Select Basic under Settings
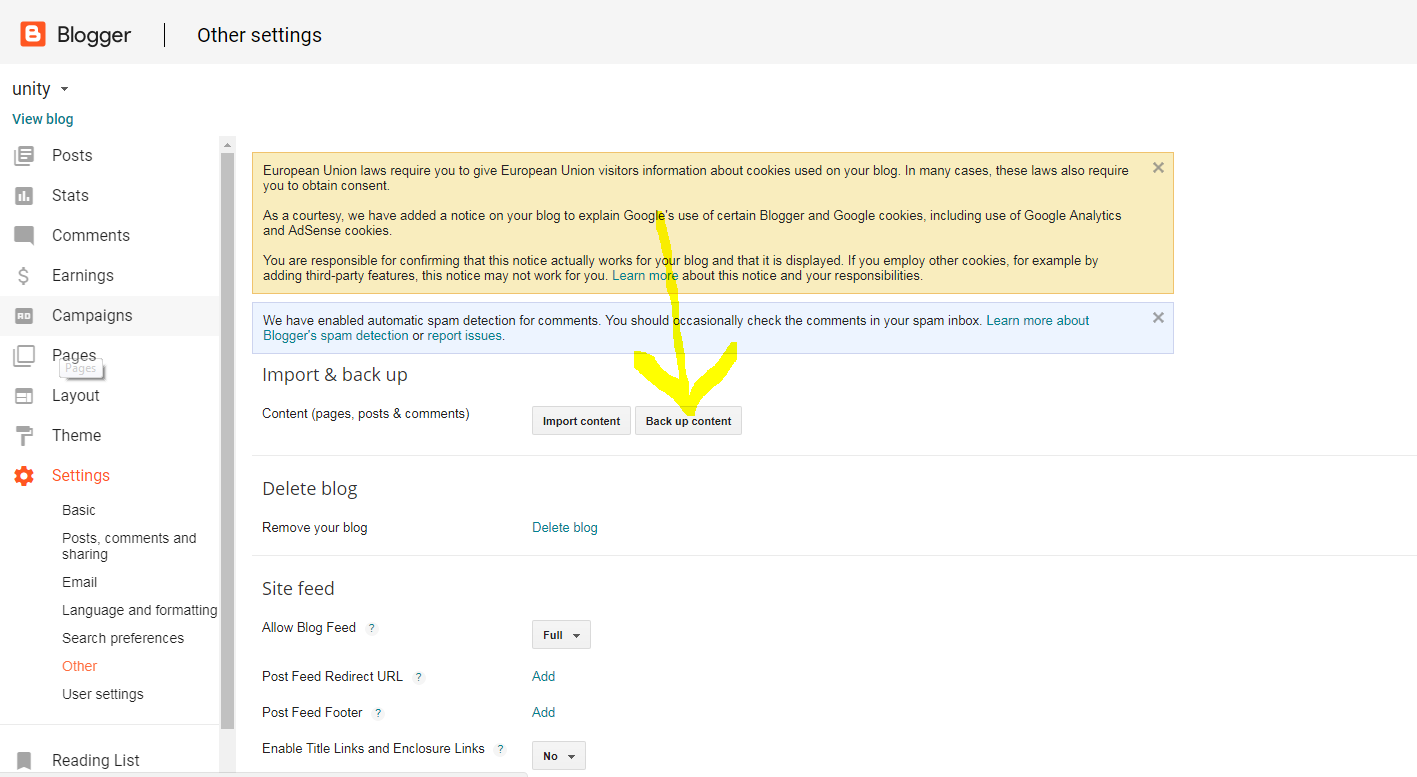Image resolution: width=1417 pixels, height=777 pixels. (x=79, y=510)
